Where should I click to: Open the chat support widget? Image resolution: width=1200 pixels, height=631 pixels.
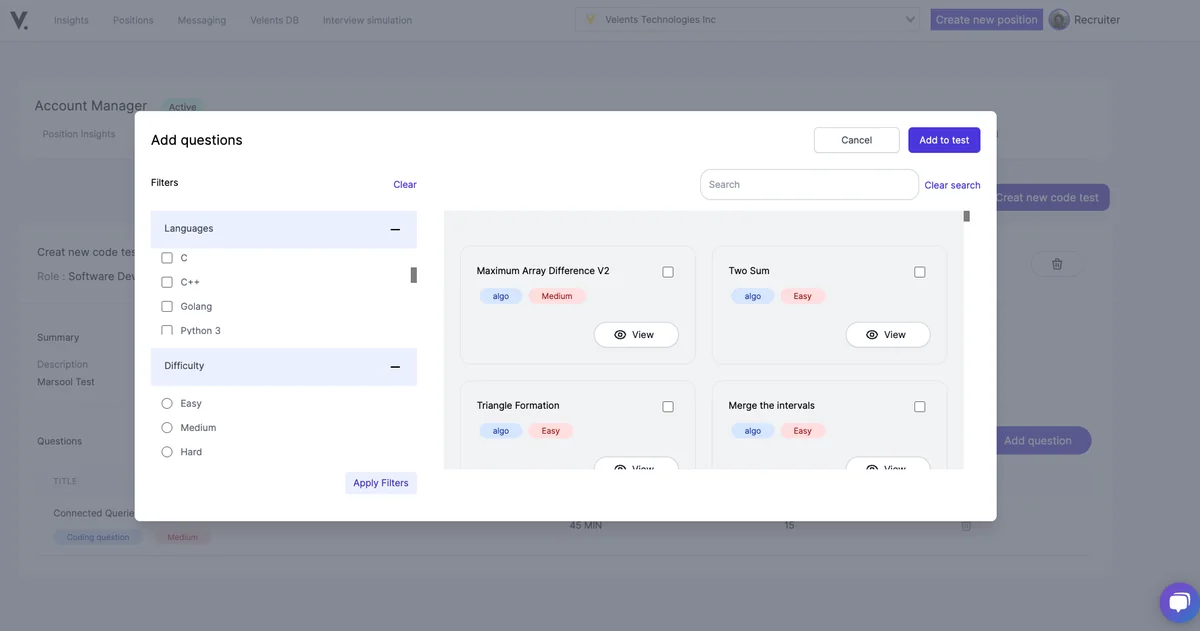tap(1180, 602)
